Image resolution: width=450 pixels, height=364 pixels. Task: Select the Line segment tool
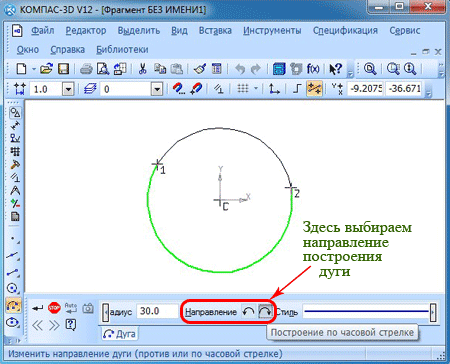pos(13,273)
